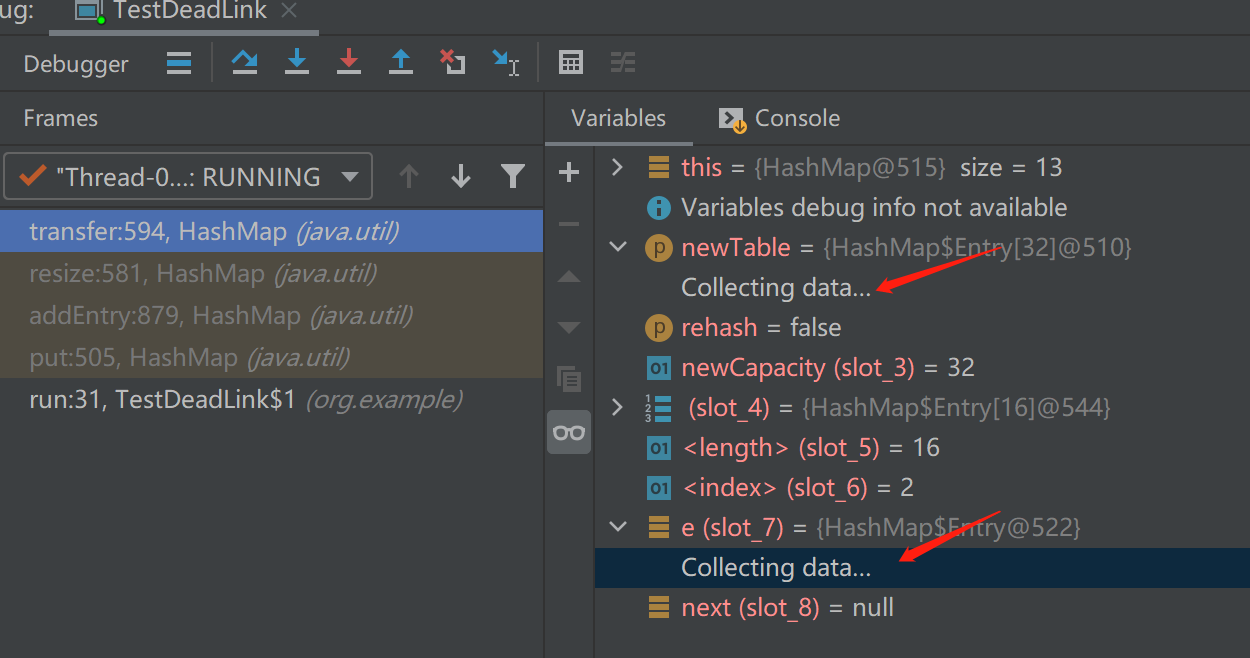Click the Step Into icon
The image size is (1250, 658).
pyautogui.click(x=297, y=63)
